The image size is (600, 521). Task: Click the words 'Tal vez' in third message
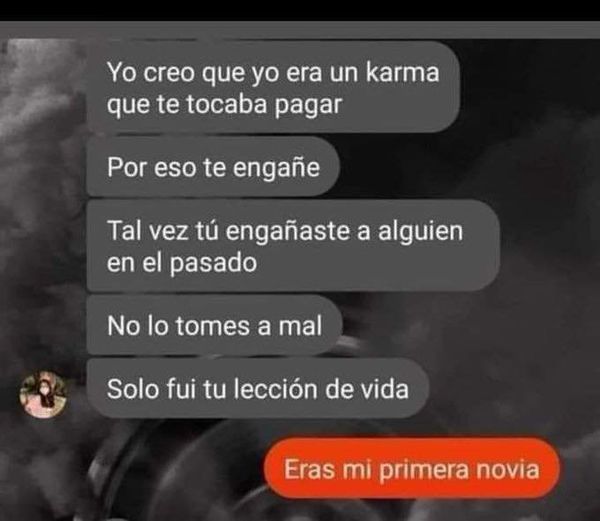pos(148,231)
